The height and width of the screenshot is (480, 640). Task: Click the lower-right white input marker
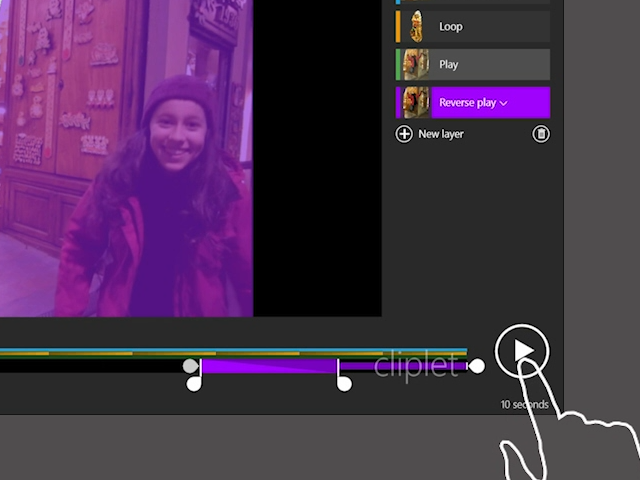click(344, 382)
